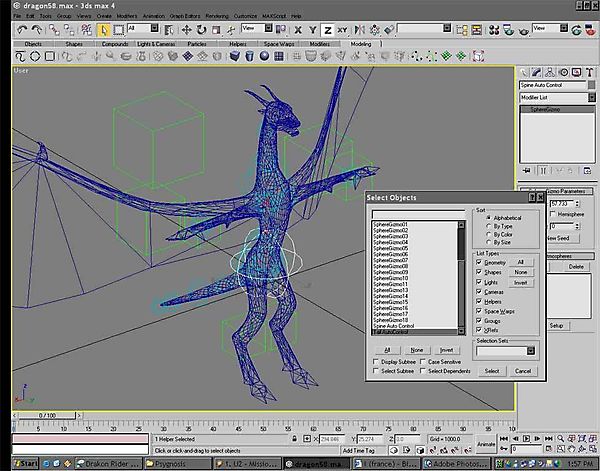This screenshot has height=471, width=600.
Task: Open the Modifiers menu
Action: pyautogui.click(x=127, y=16)
